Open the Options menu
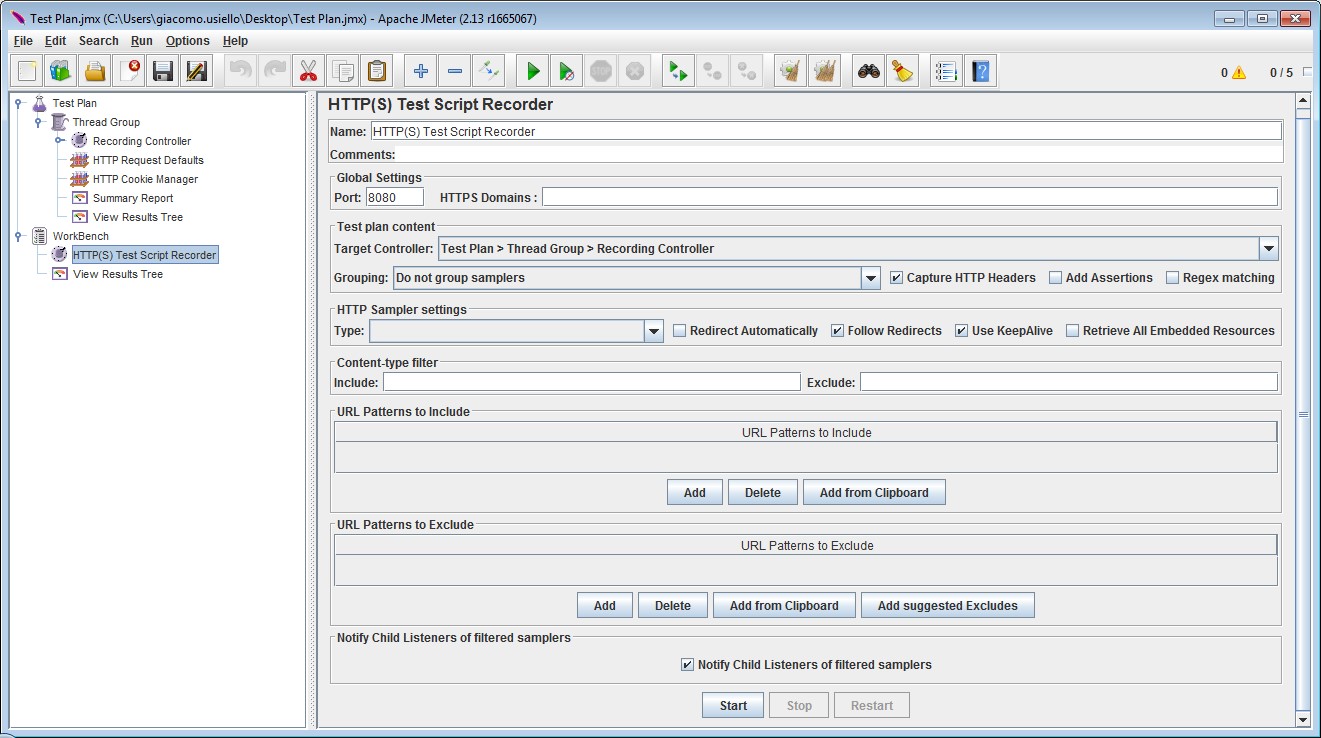The width and height of the screenshot is (1321, 738). [x=188, y=41]
